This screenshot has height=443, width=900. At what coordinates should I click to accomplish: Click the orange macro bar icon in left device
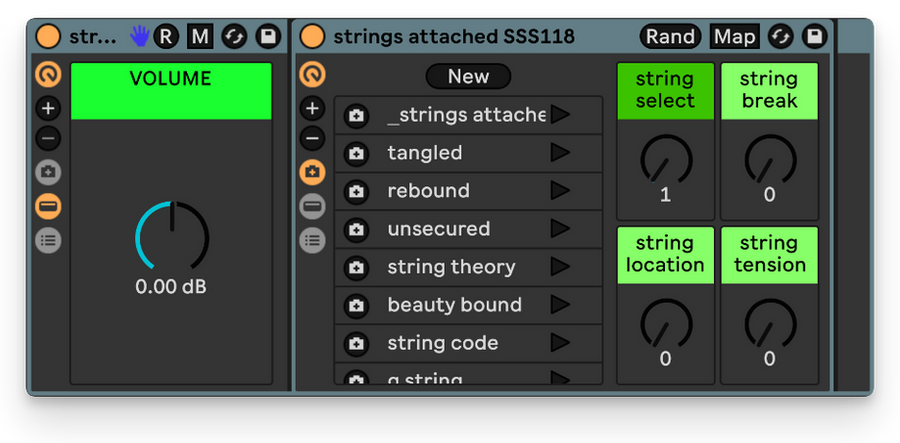(x=48, y=206)
